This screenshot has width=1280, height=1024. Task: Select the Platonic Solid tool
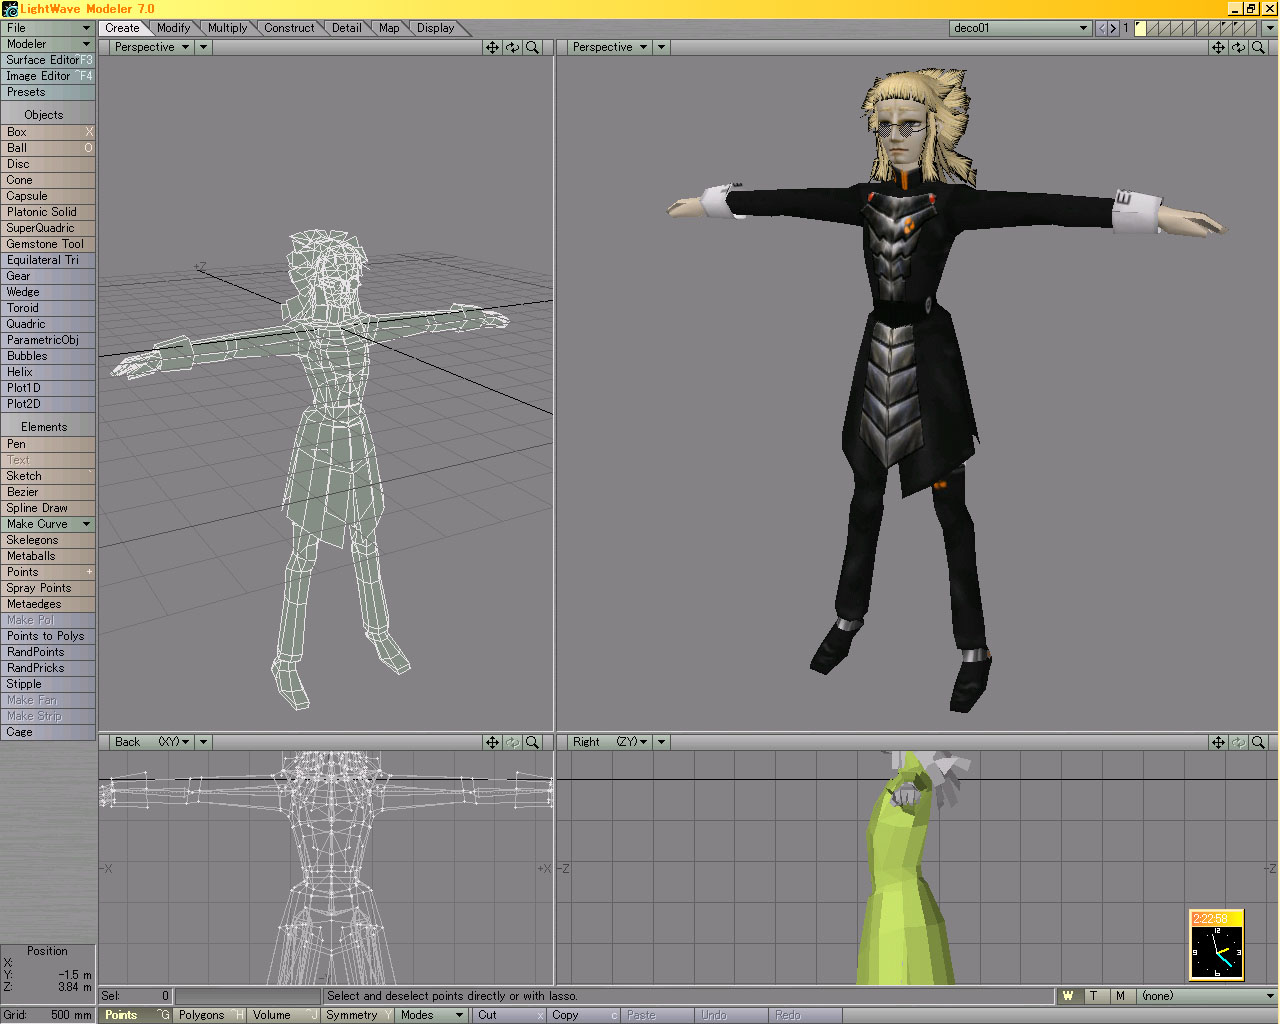click(48, 212)
